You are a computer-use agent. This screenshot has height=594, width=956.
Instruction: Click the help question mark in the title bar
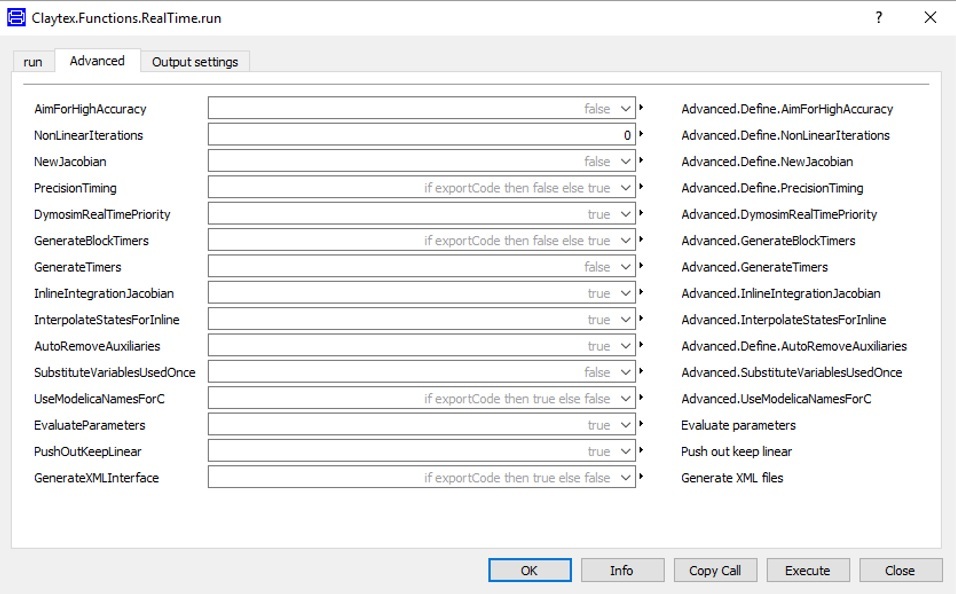click(879, 17)
